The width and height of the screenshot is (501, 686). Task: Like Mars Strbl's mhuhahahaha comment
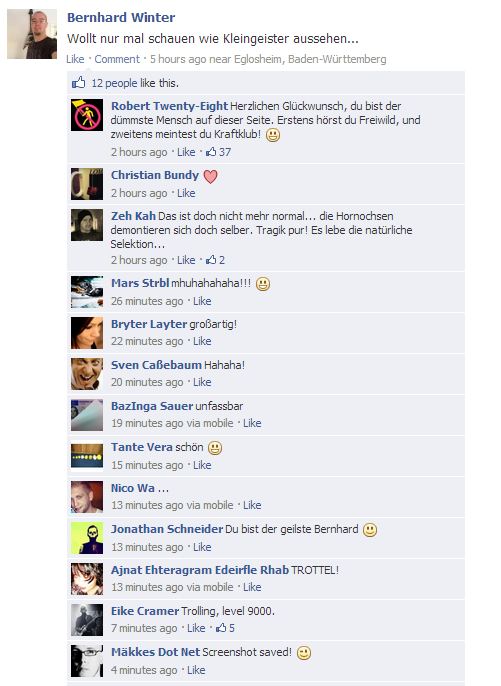202,301
